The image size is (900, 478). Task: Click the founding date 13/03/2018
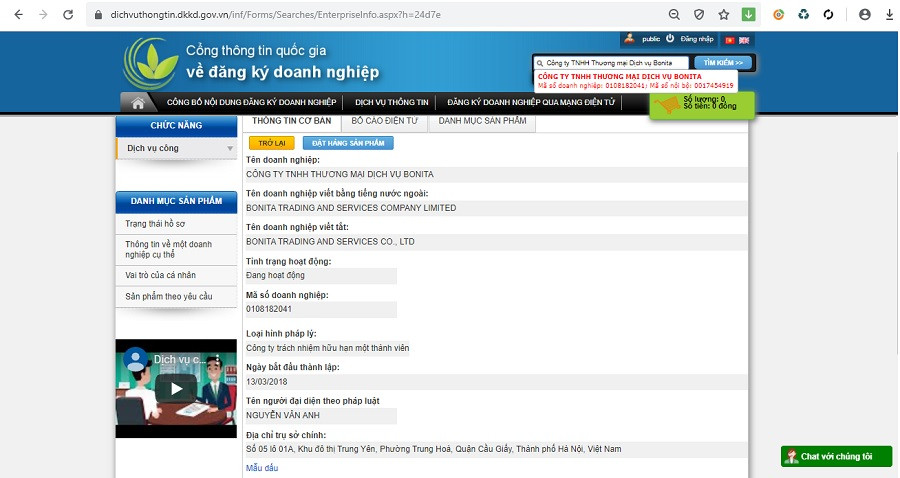pyautogui.click(x=266, y=382)
